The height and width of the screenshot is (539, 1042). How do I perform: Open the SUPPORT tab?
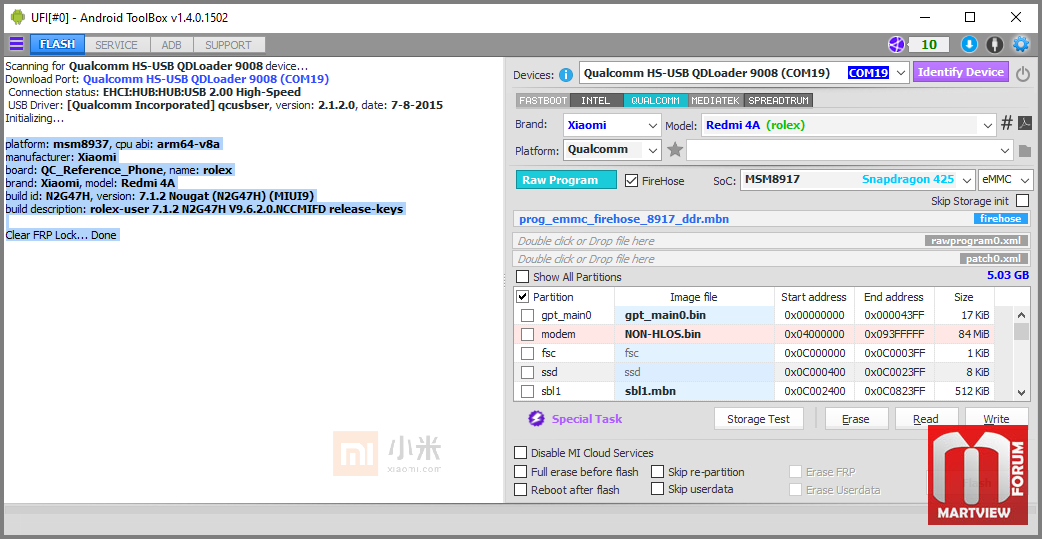pos(229,45)
